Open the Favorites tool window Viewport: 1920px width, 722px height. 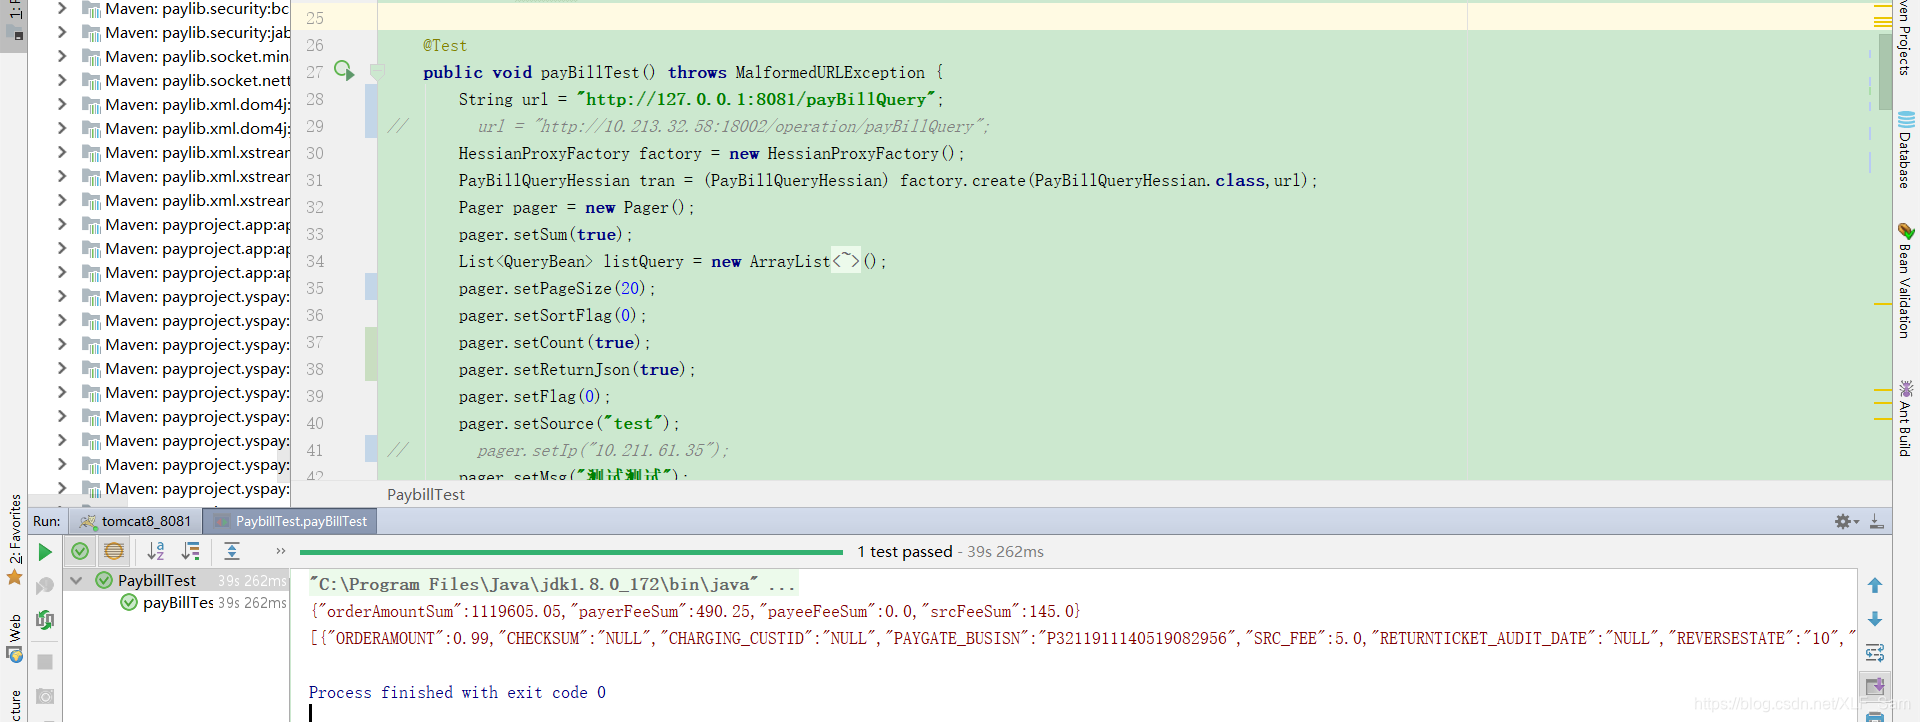coord(14,540)
